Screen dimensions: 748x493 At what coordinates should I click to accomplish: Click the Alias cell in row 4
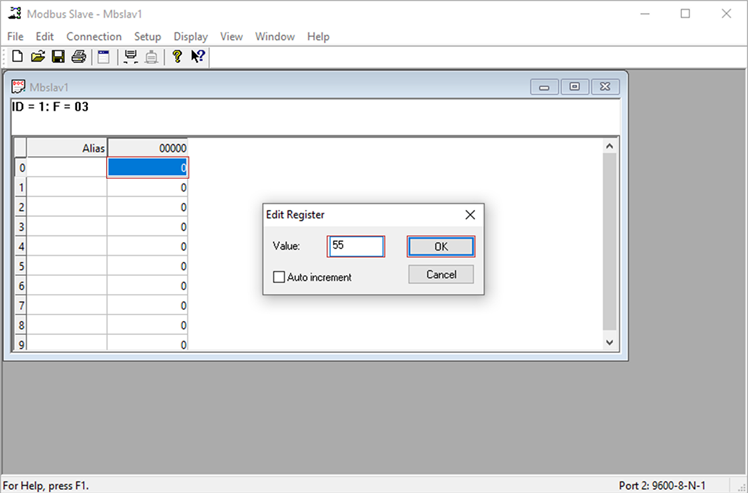pos(67,246)
